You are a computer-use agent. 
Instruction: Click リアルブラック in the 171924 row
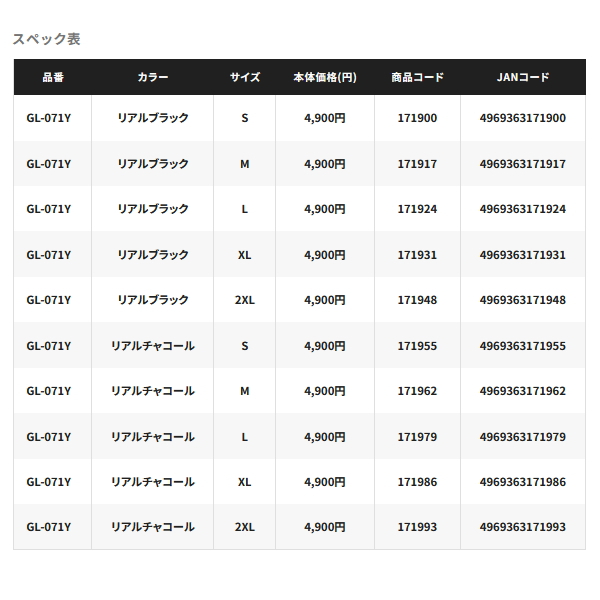pos(153,209)
